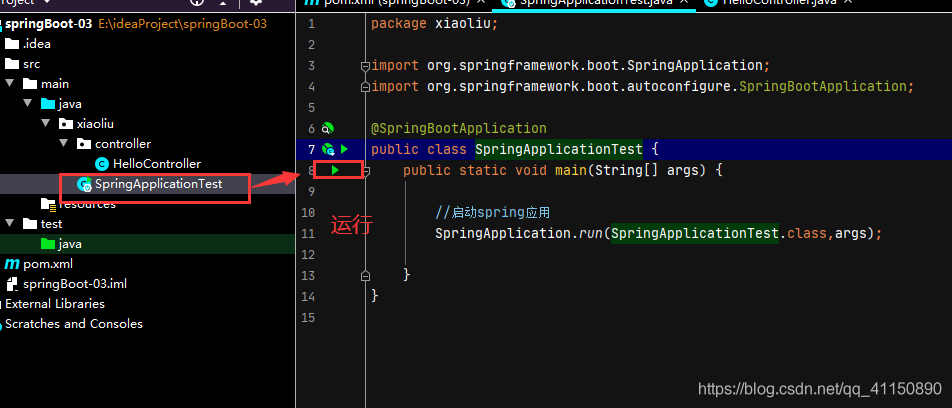This screenshot has width=952, height=408.
Task: Close the pom.xml editor tab
Action: point(479,2)
